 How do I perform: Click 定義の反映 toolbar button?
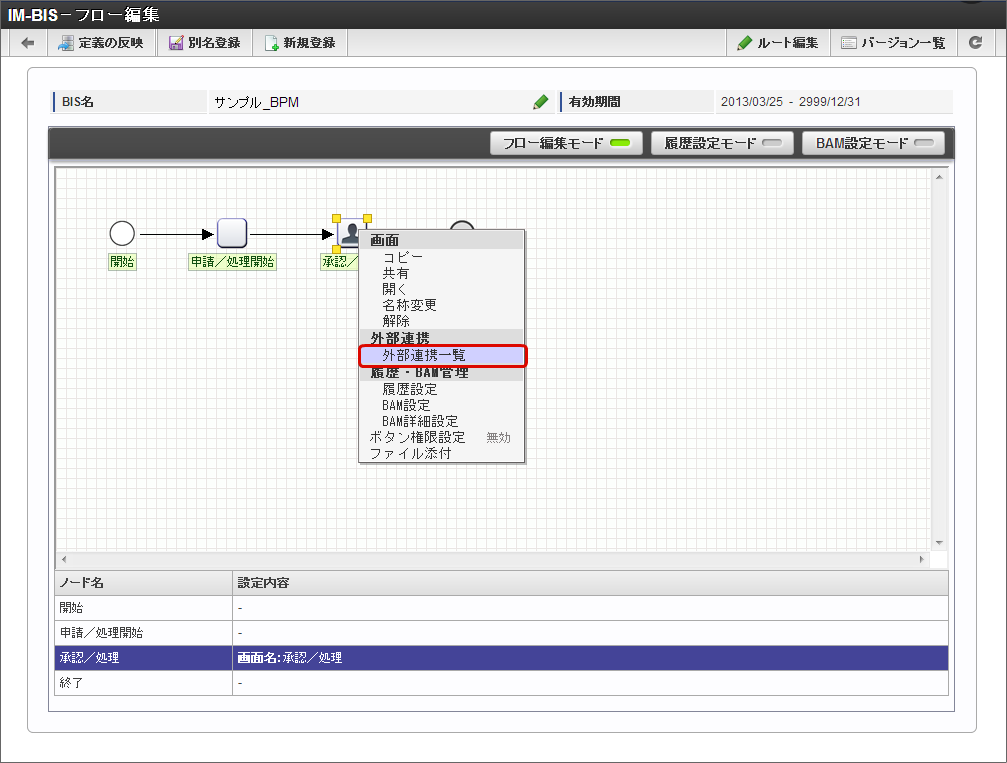(x=101, y=43)
